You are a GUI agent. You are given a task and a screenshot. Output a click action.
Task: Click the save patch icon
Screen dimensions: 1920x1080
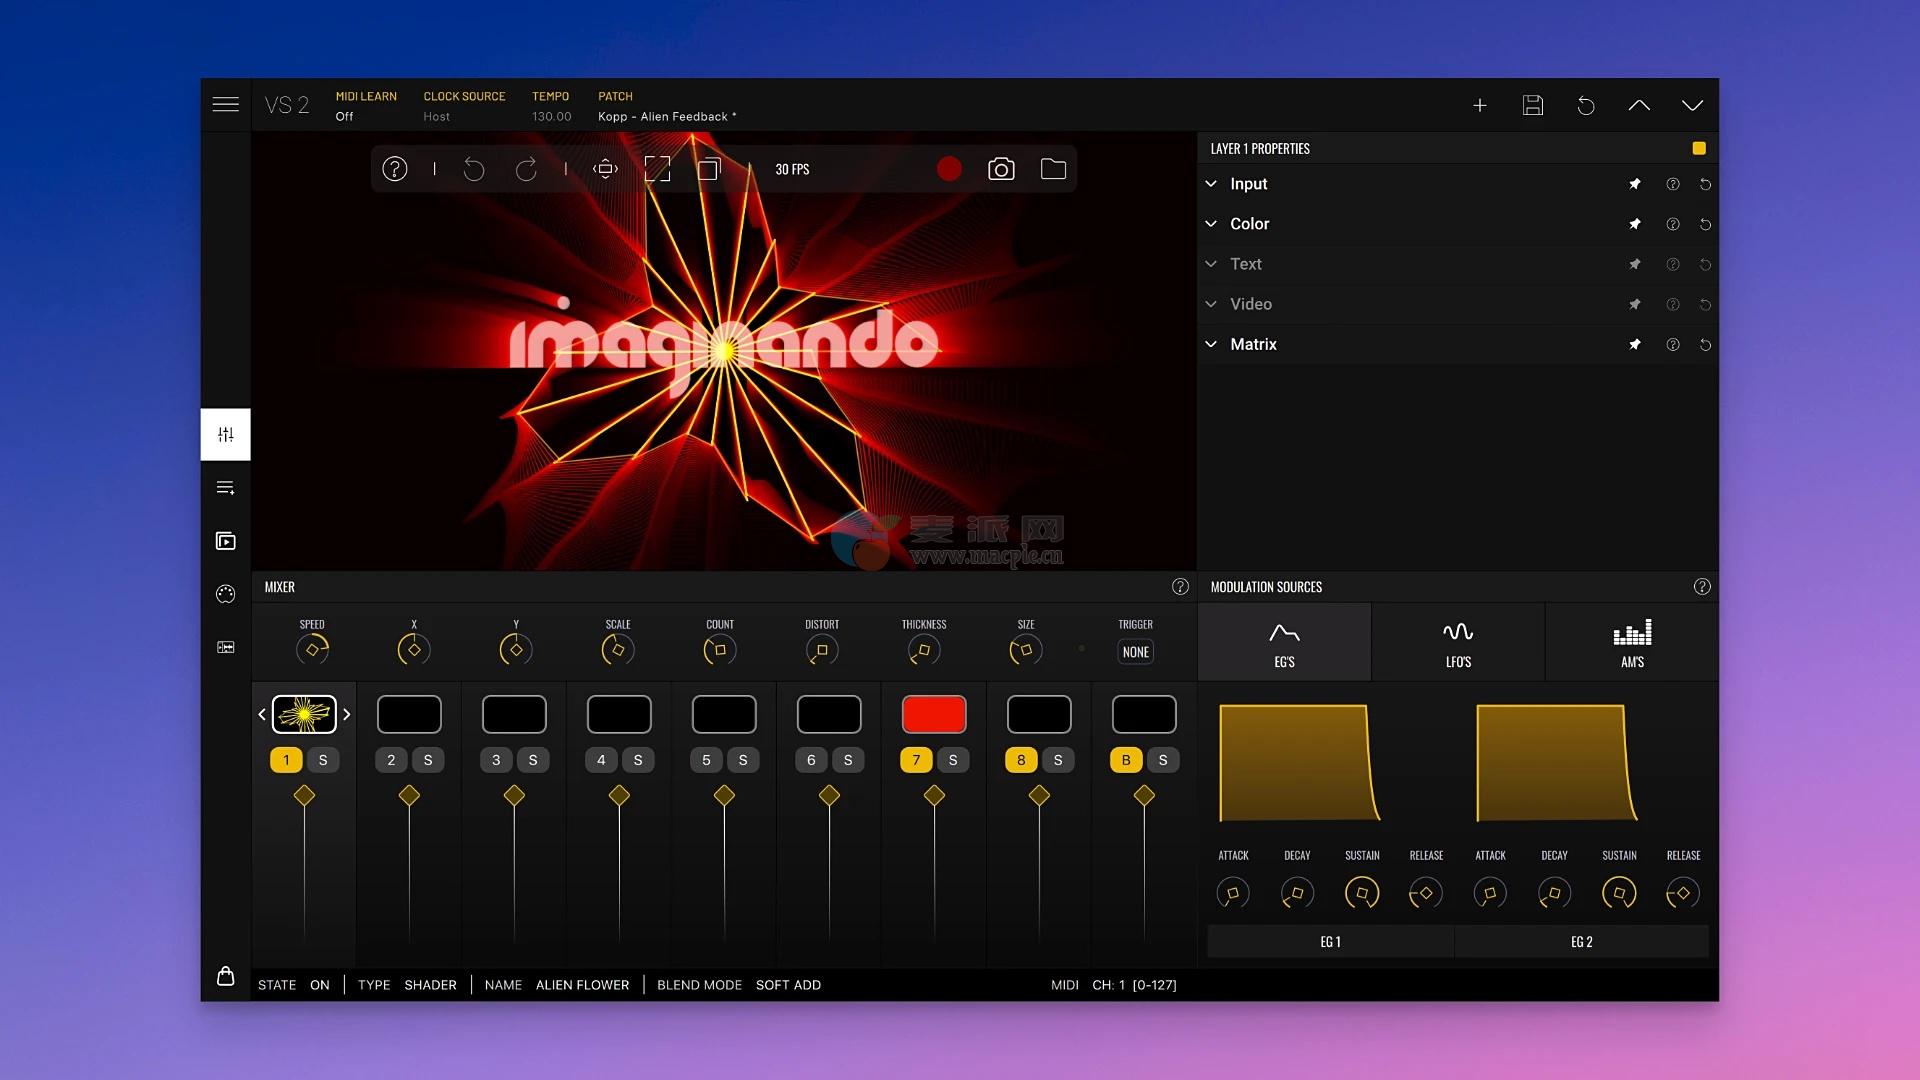click(1533, 105)
